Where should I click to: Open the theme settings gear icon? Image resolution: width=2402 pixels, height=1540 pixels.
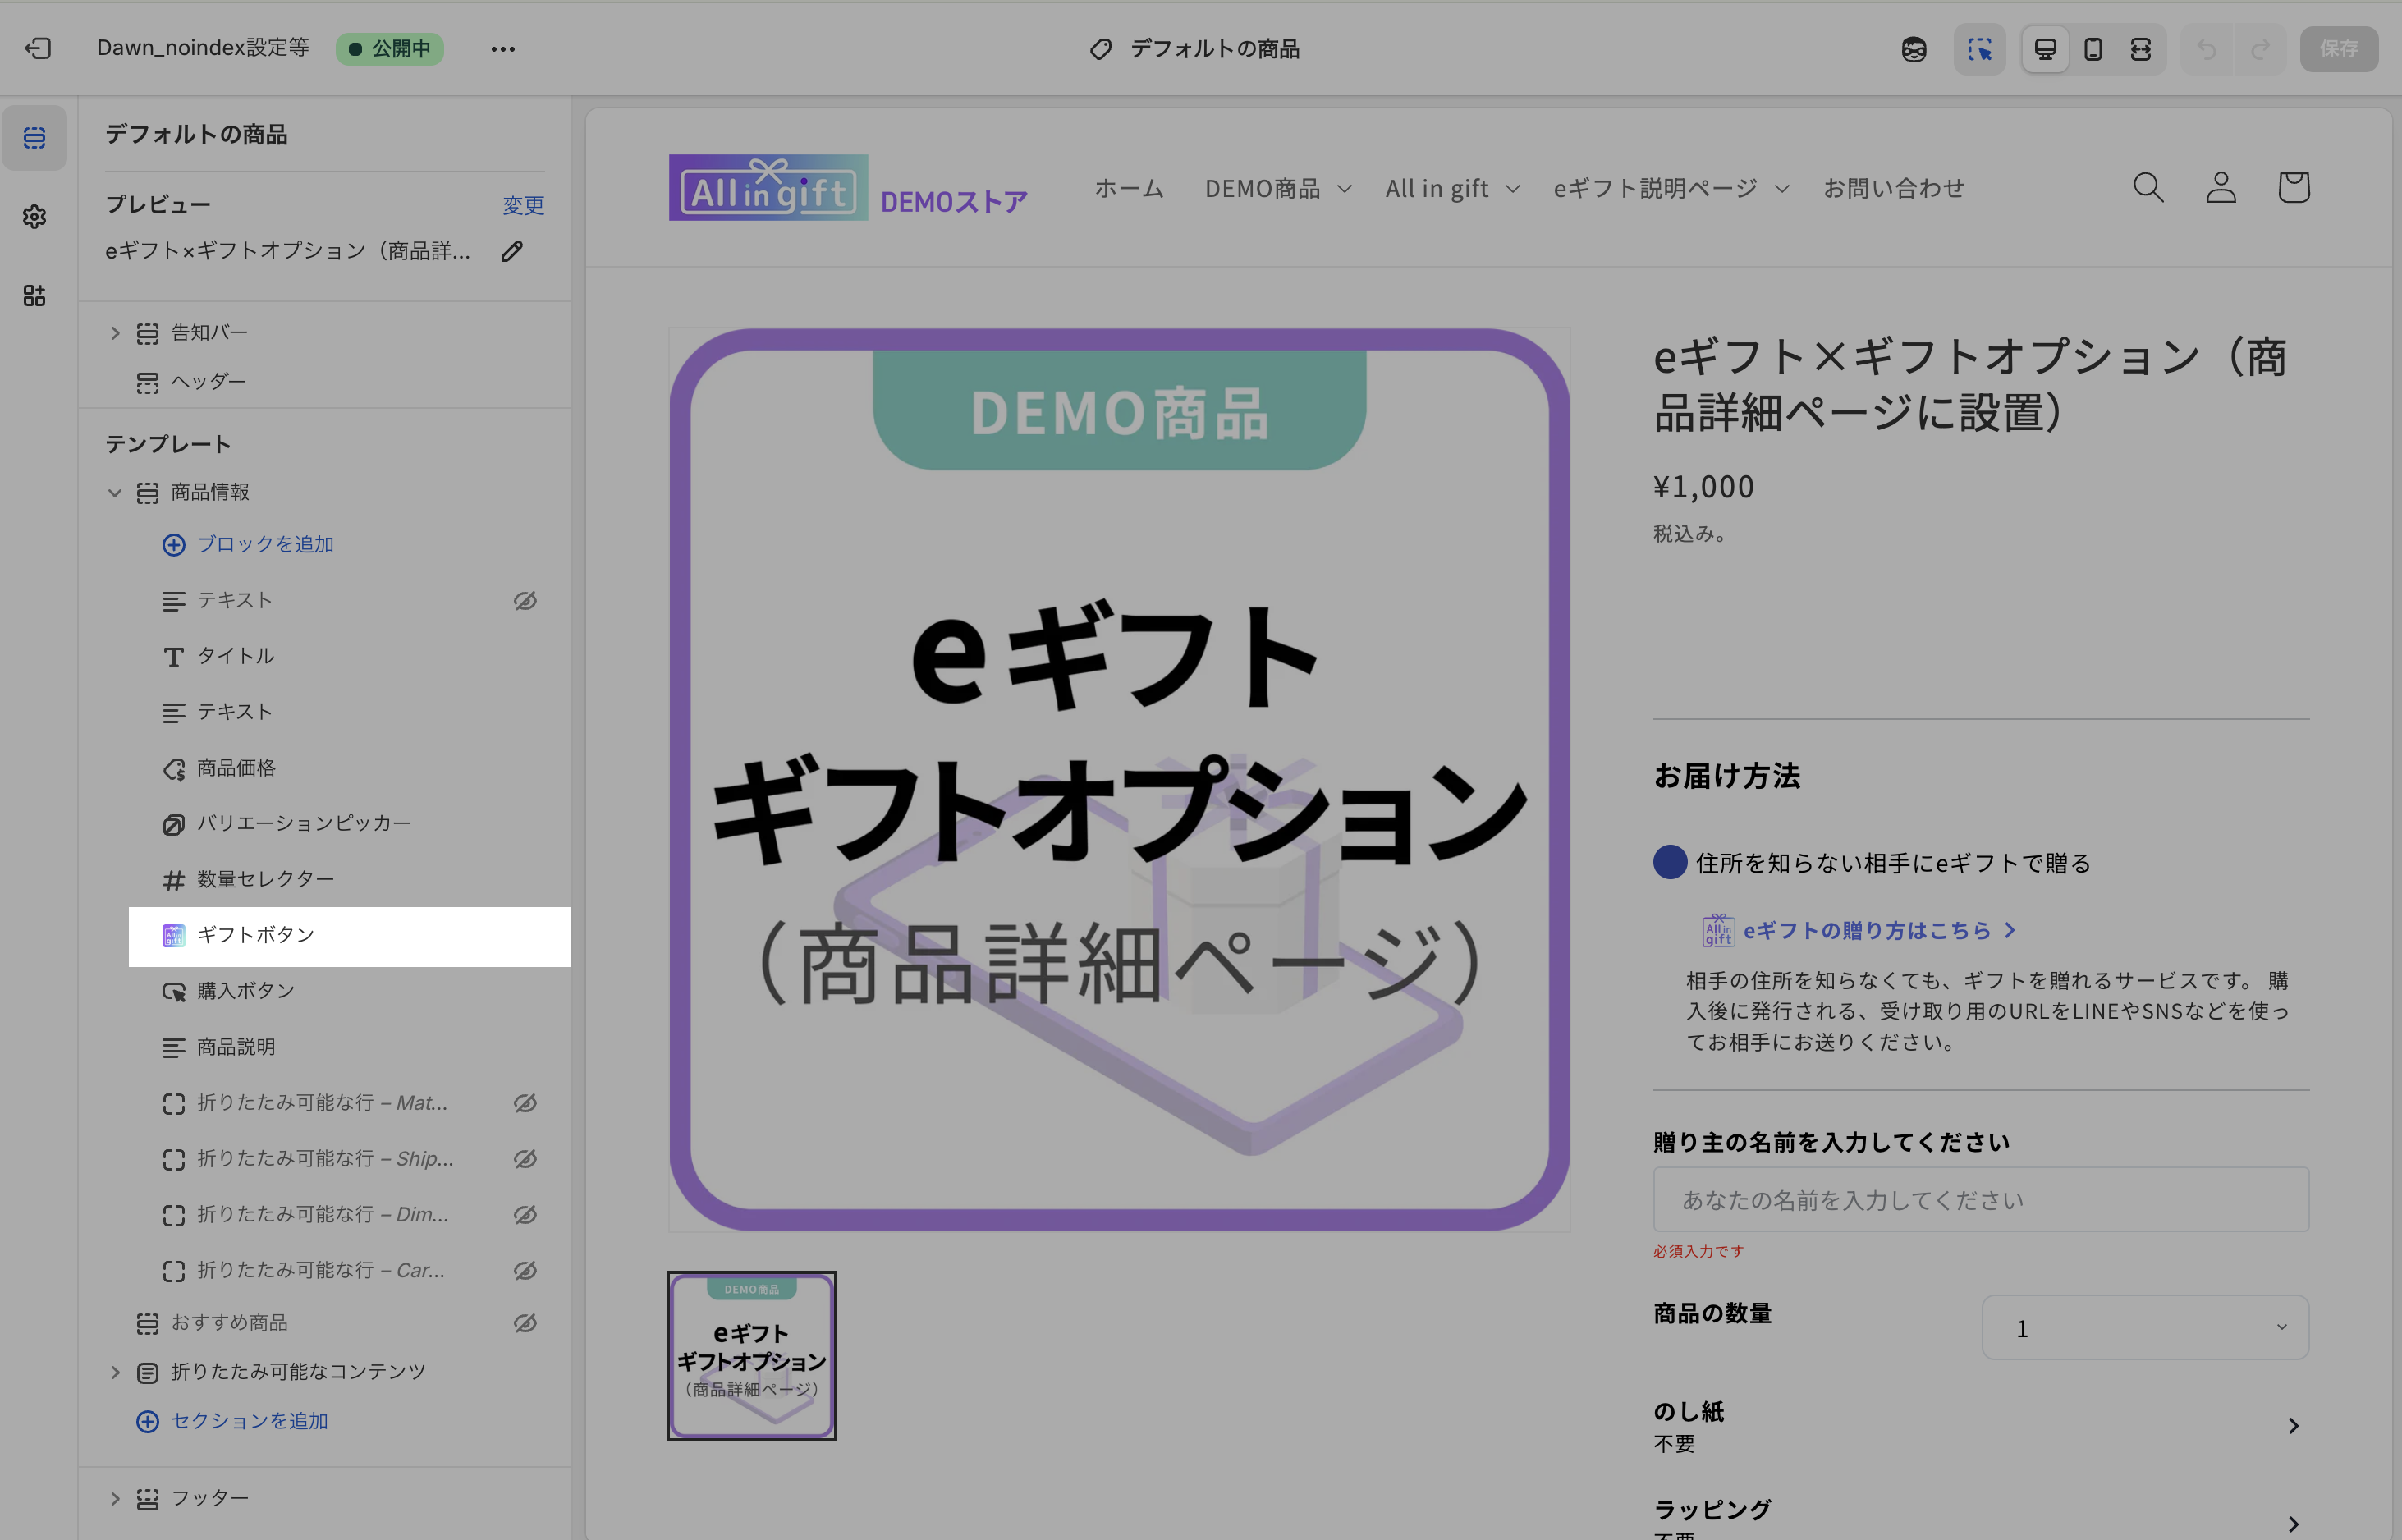(34, 216)
